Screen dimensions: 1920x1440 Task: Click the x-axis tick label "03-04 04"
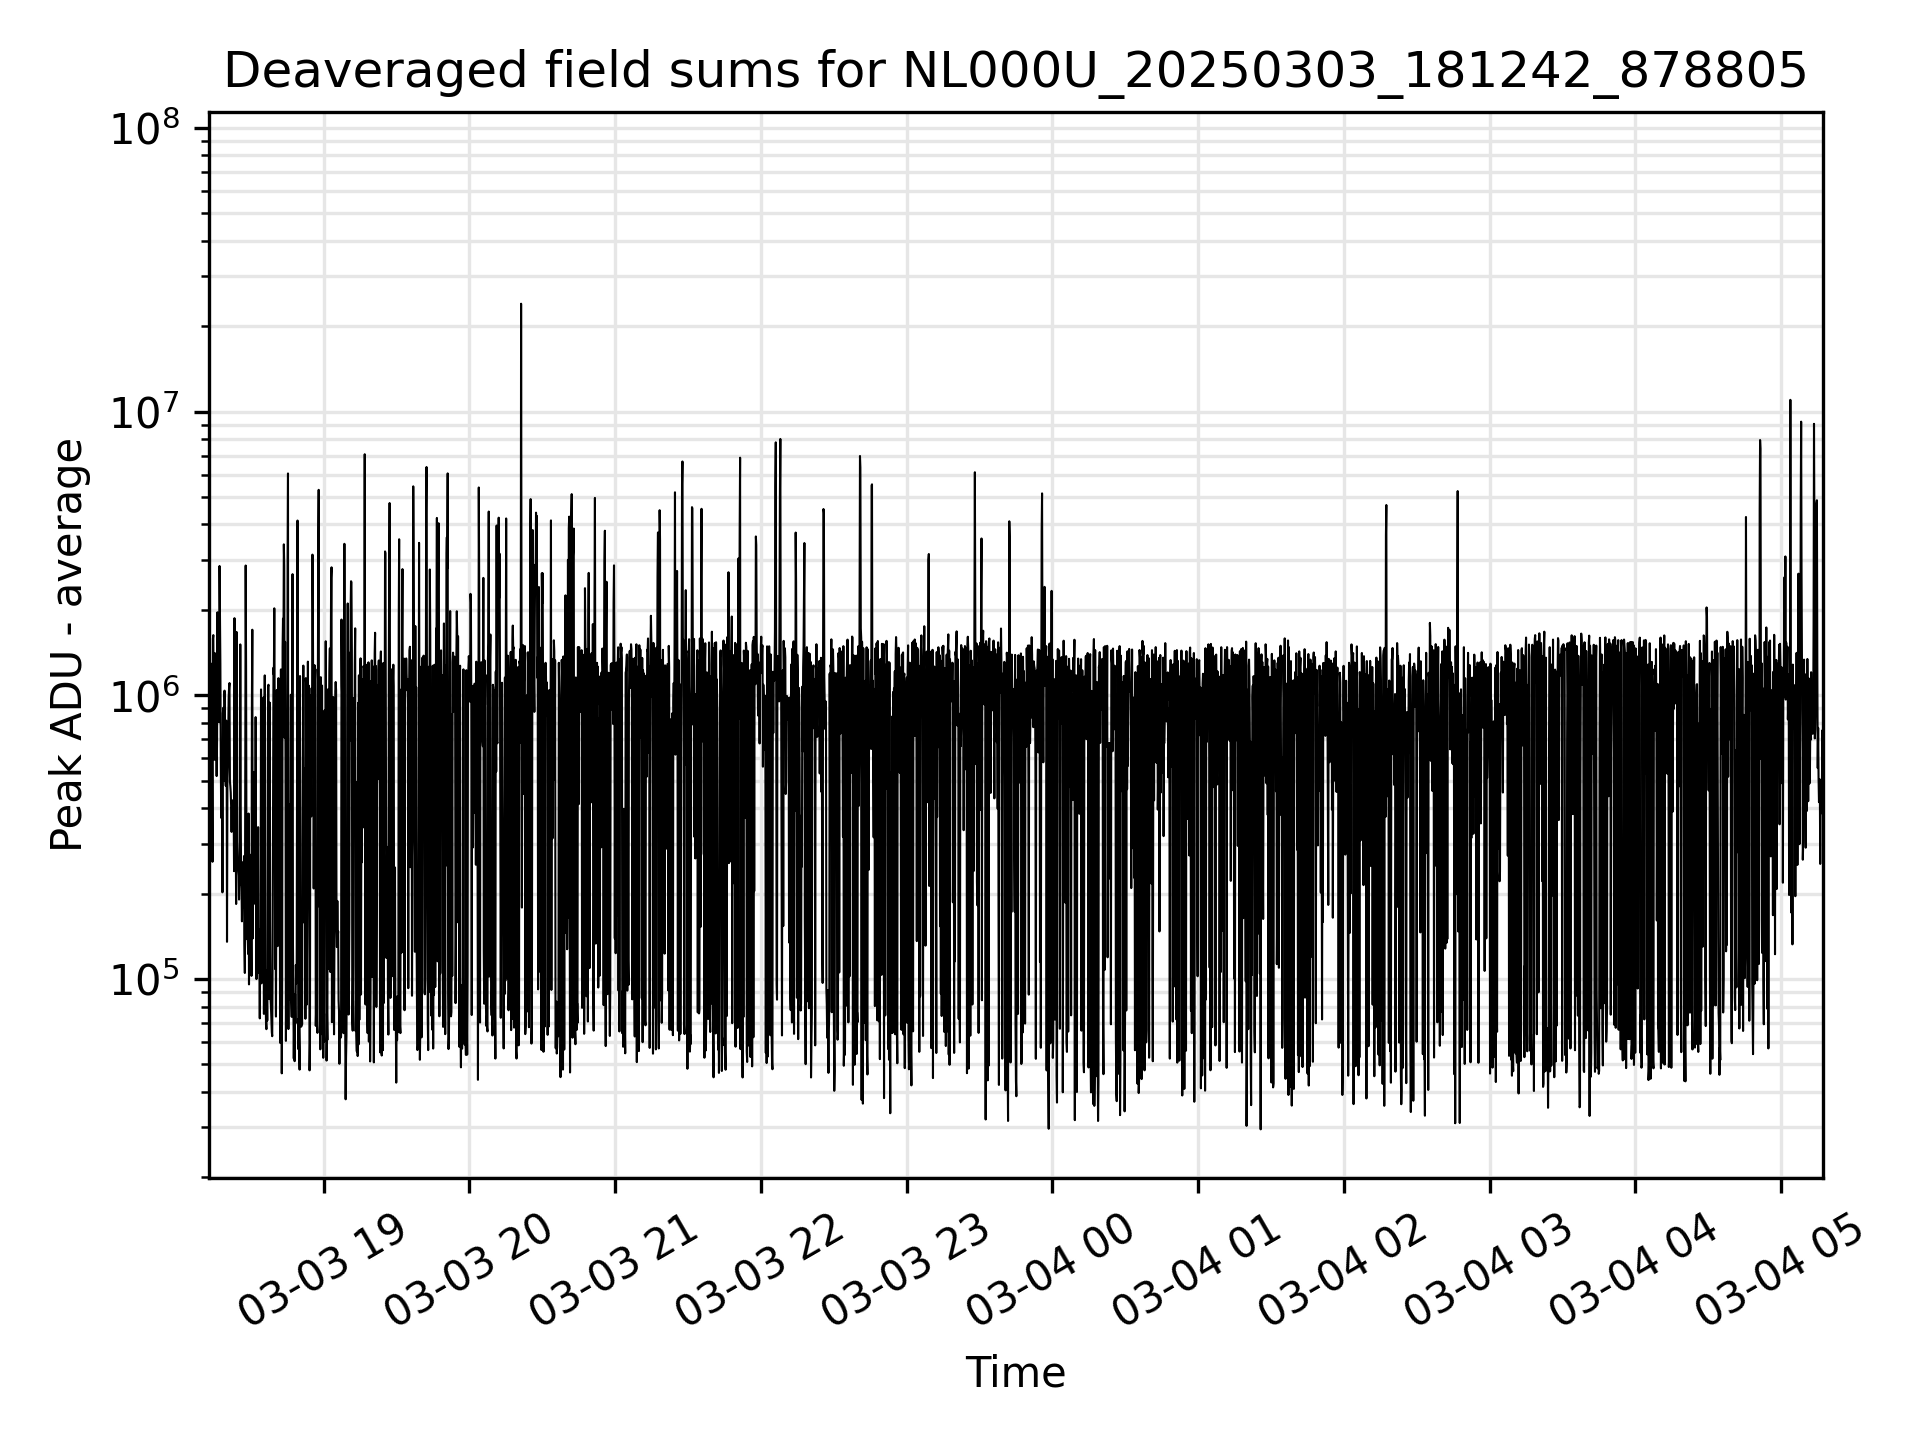pyautogui.click(x=1633, y=1271)
